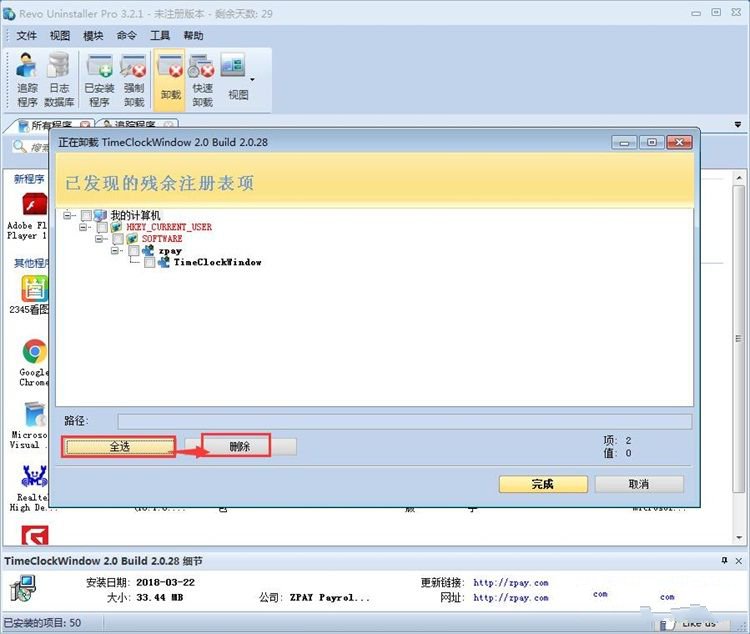Check the TimeClockWindow checkbox
The height and width of the screenshot is (634, 750).
tap(150, 262)
